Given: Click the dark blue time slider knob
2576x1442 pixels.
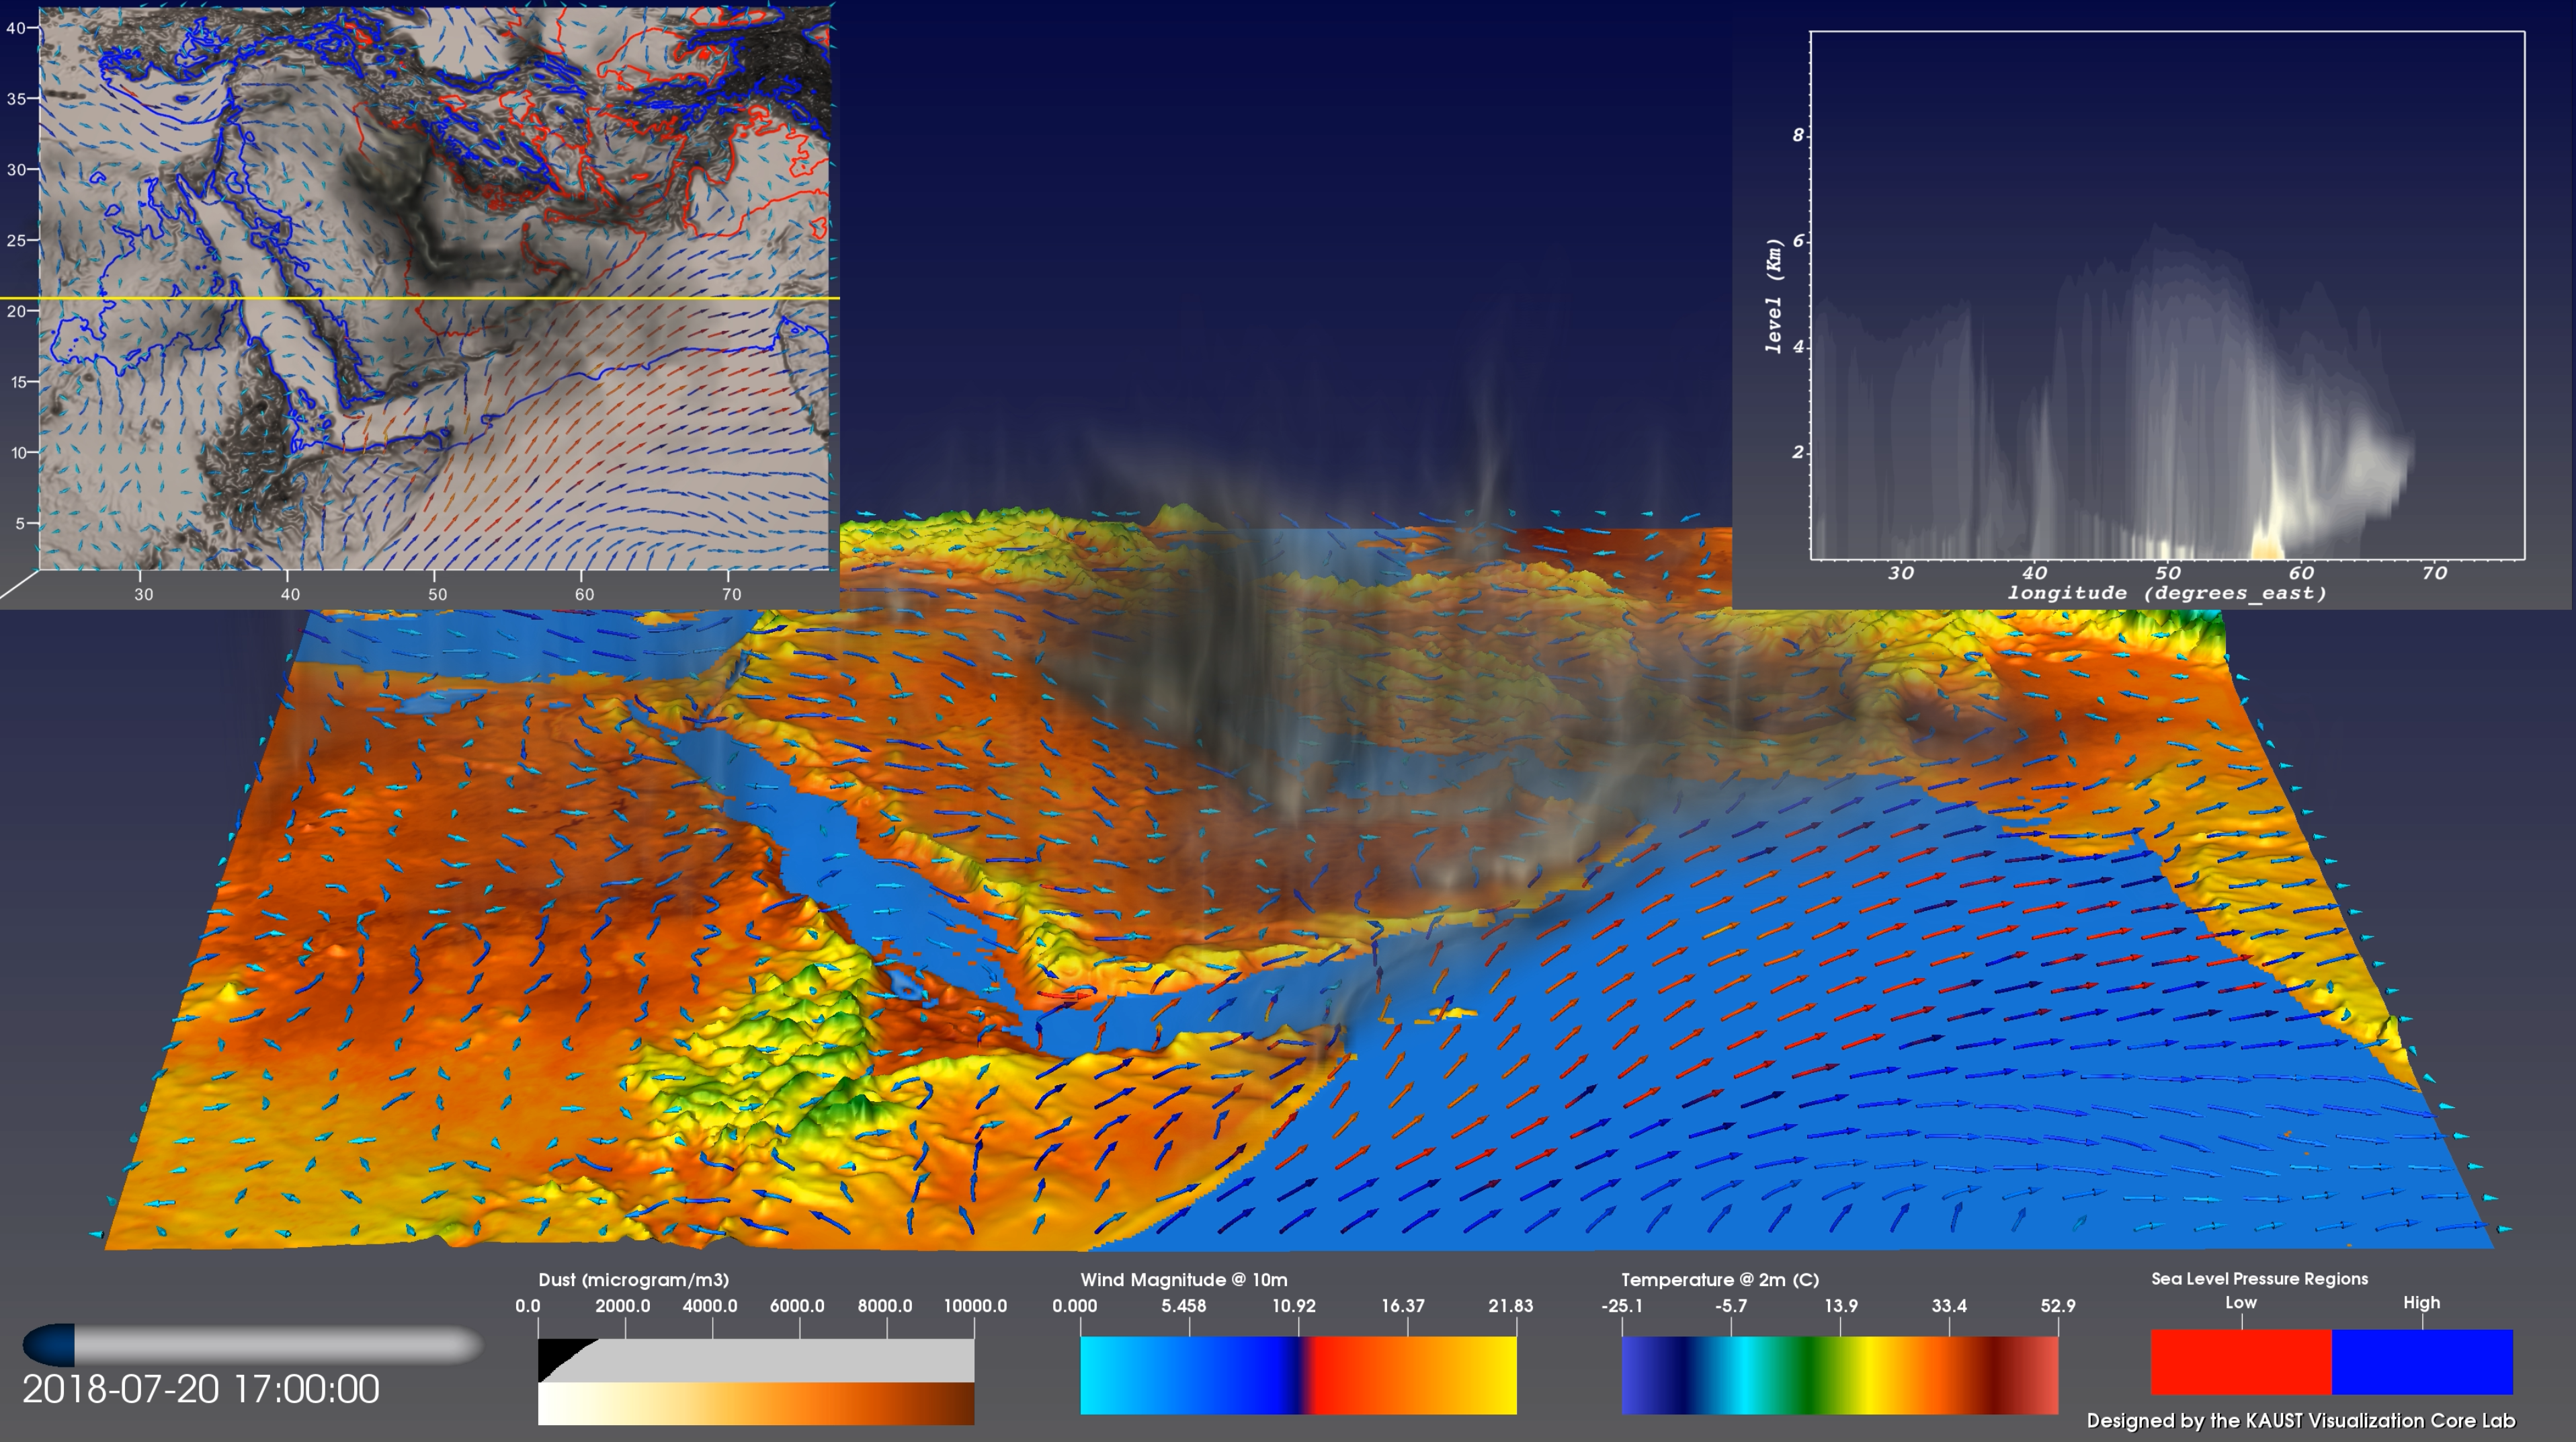Looking at the screenshot, I should pyautogui.click(x=50, y=1345).
